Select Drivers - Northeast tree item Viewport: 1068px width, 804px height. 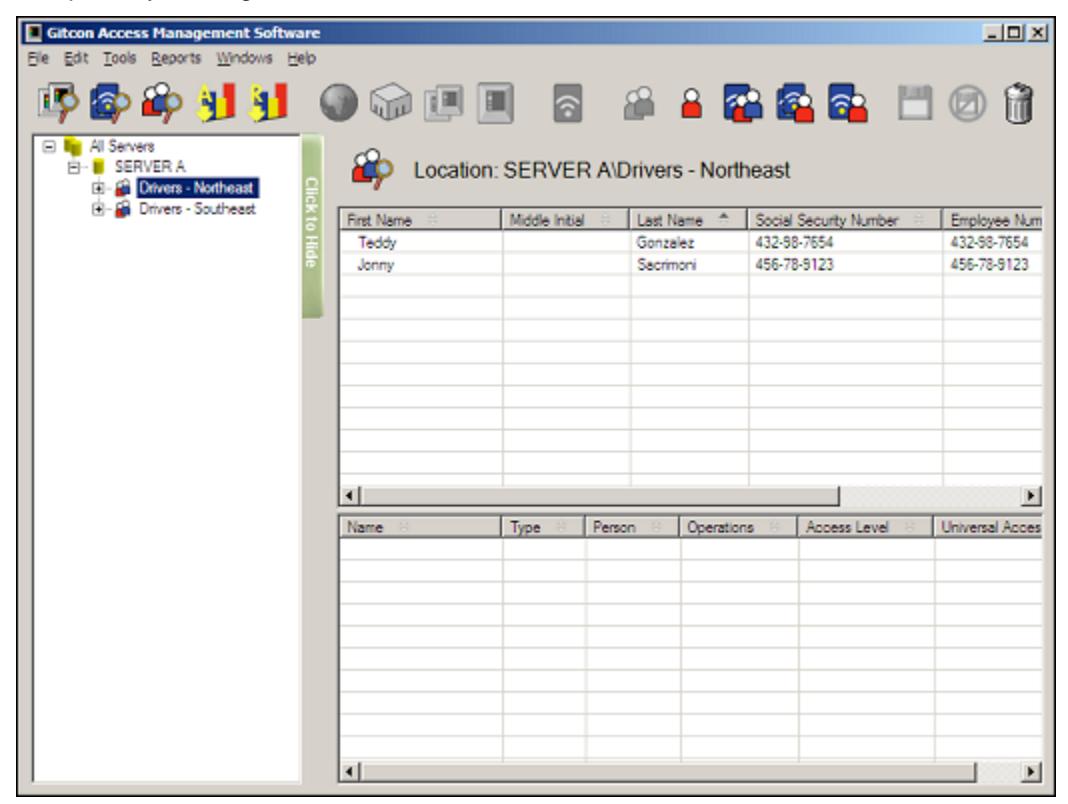tap(197, 187)
